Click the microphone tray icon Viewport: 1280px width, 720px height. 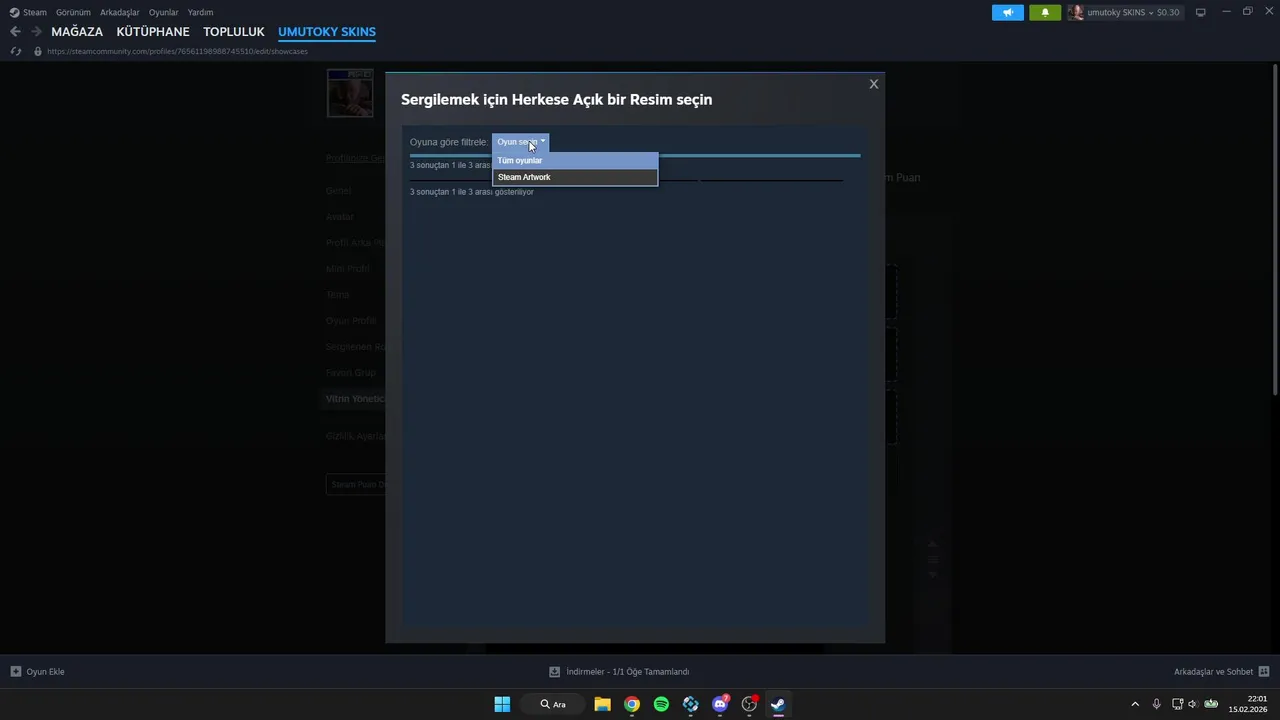pyautogui.click(x=1157, y=704)
